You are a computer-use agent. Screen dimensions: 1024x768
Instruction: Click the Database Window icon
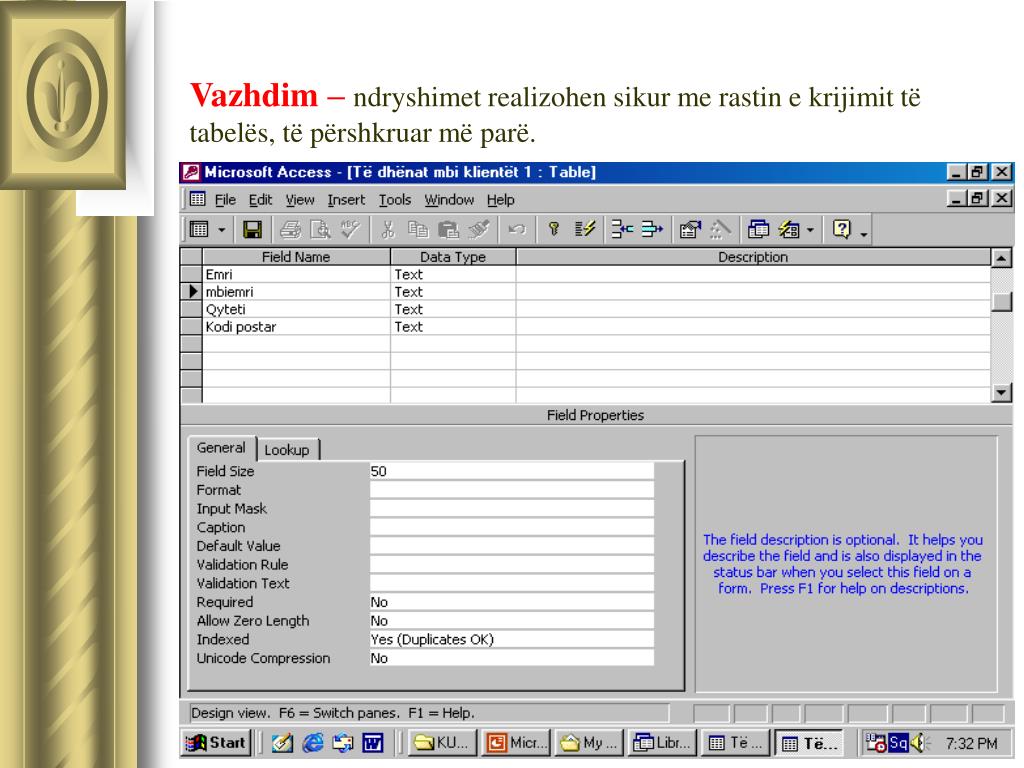point(758,230)
